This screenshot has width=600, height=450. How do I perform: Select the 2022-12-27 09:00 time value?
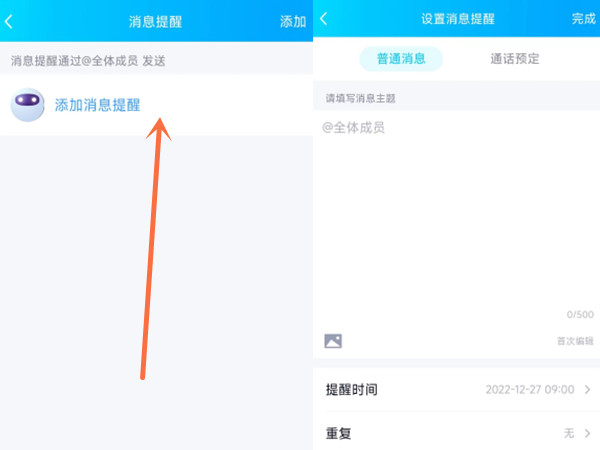pyautogui.click(x=530, y=389)
